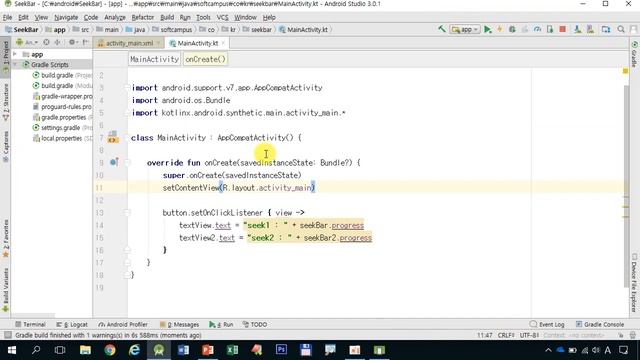Click the onCreate() breadcrumb
The image size is (640, 360).
pyautogui.click(x=205, y=59)
